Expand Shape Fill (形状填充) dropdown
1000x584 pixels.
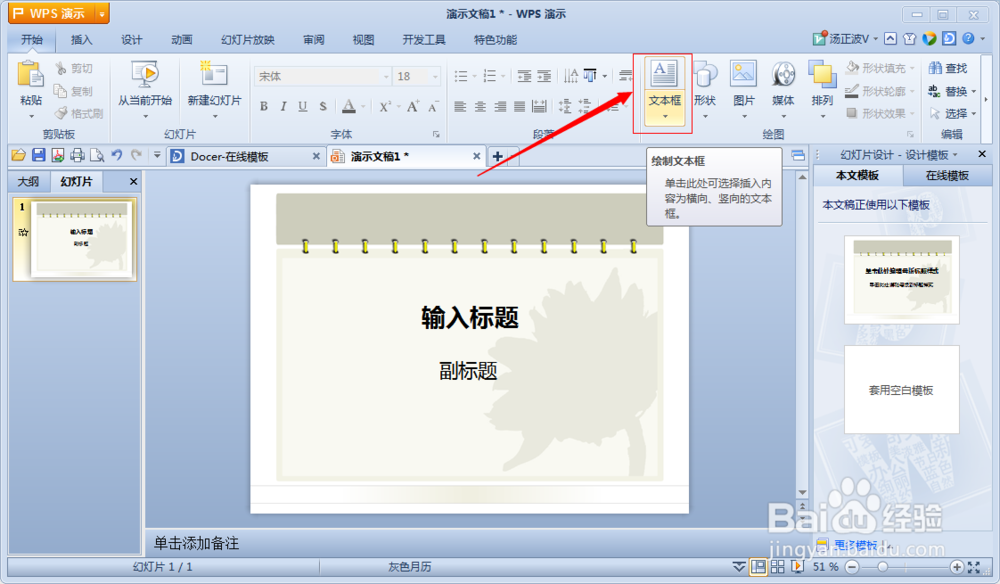click(913, 68)
